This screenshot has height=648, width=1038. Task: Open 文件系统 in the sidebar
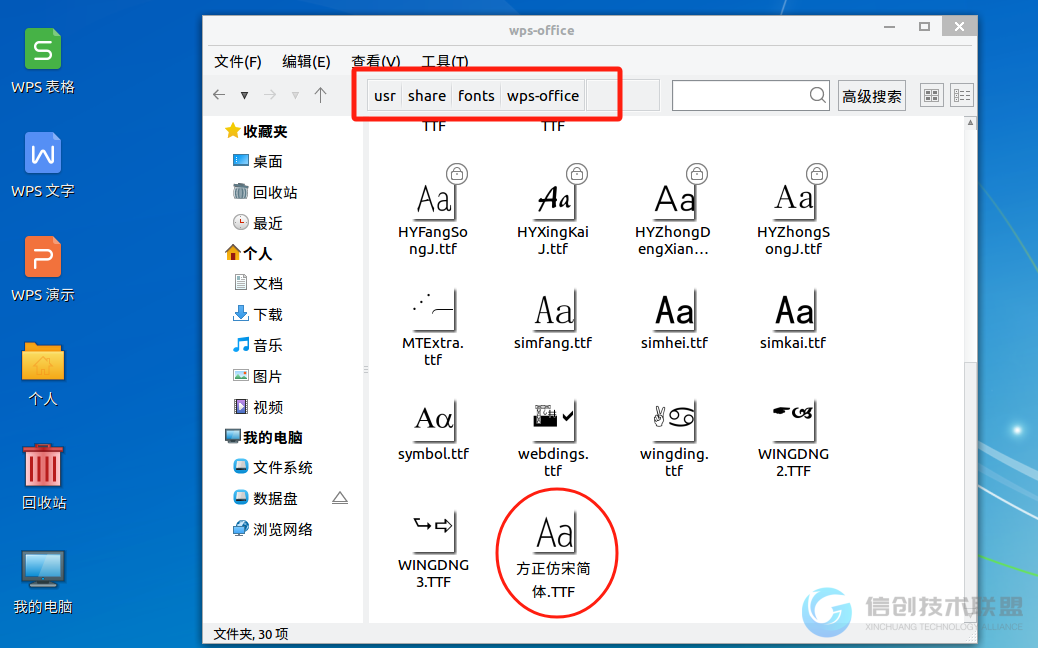coord(282,467)
